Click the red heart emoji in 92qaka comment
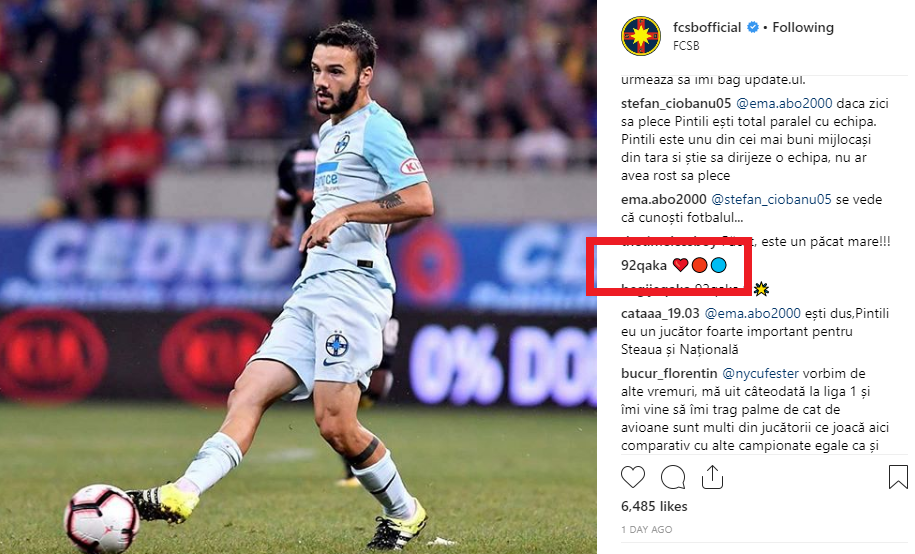The height and width of the screenshot is (554, 915). click(680, 265)
